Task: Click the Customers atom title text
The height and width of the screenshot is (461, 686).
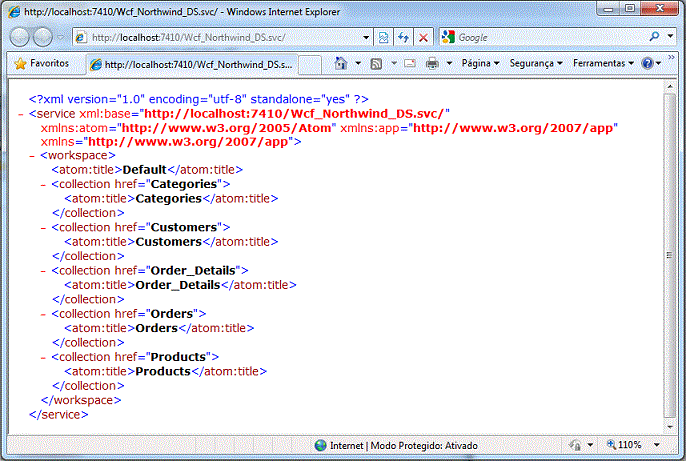Action: pos(168,242)
